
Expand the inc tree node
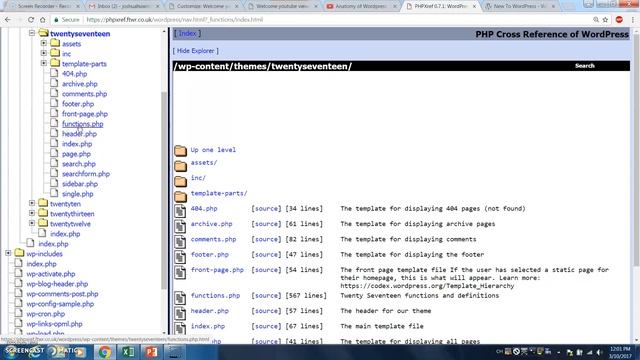(44, 53)
